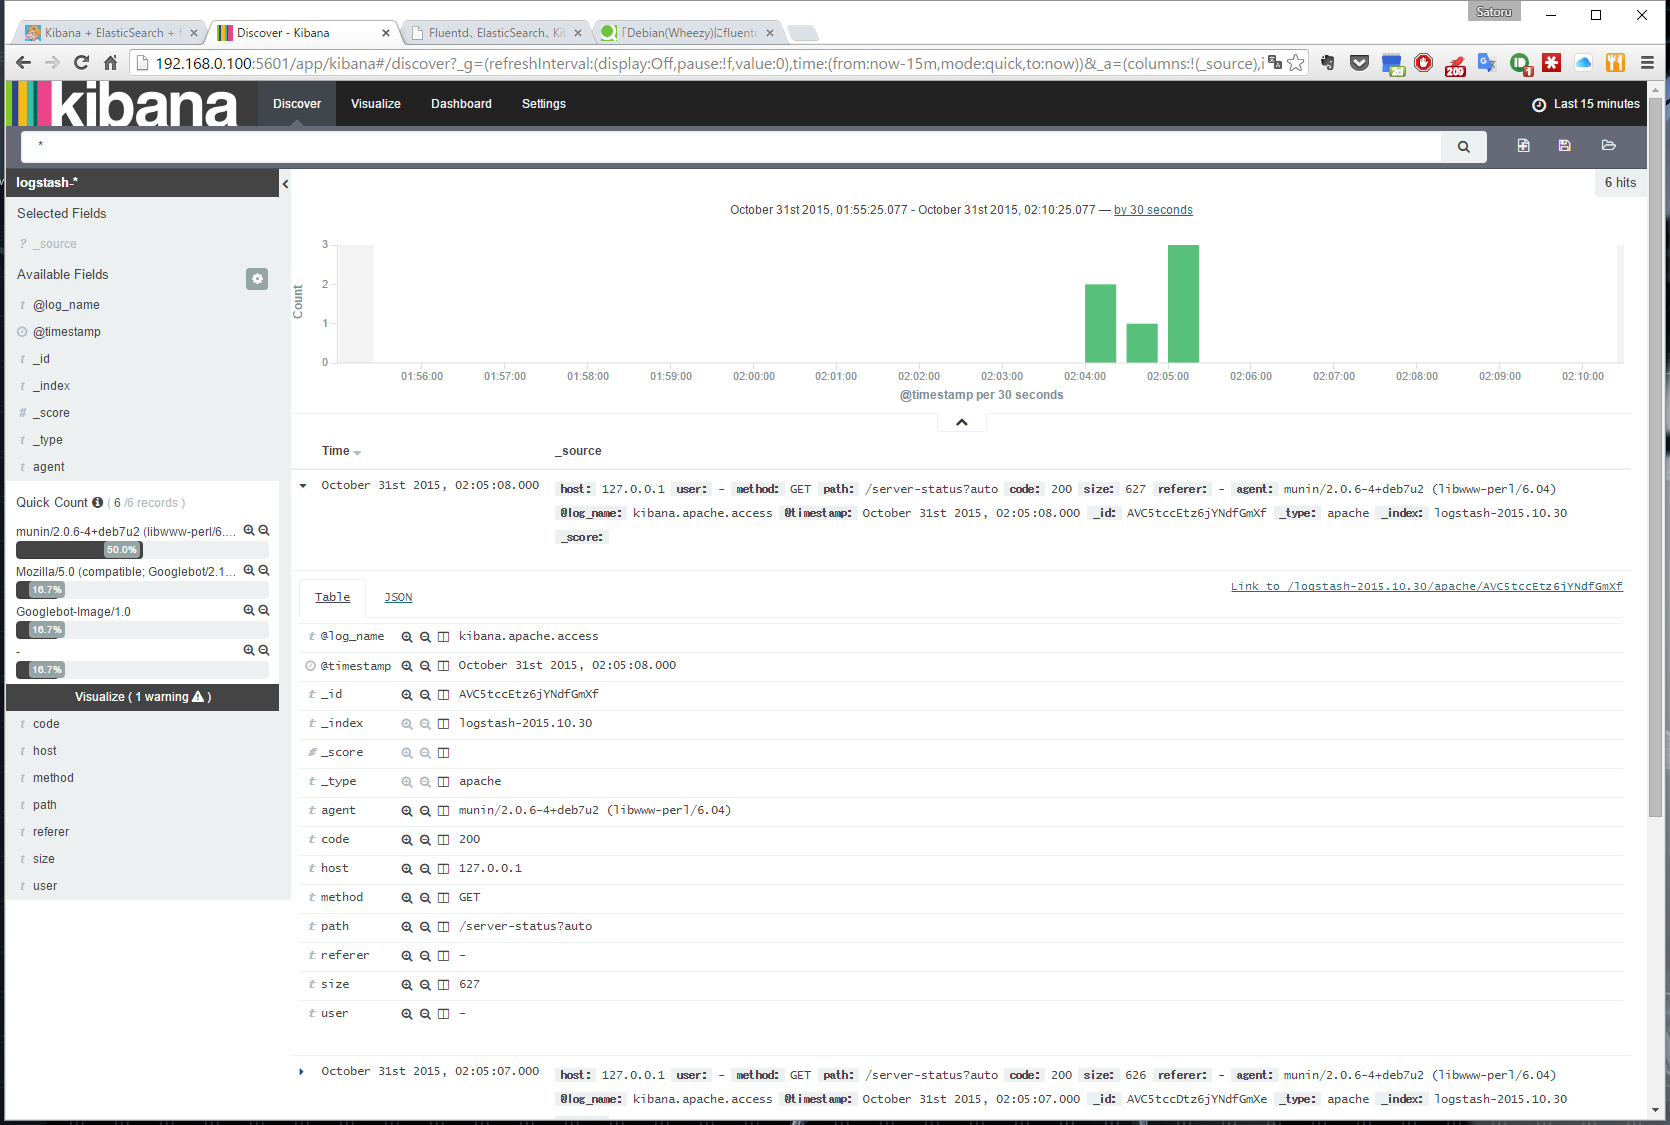
Task: Navigate to the Dashboard section
Action: pos(461,103)
